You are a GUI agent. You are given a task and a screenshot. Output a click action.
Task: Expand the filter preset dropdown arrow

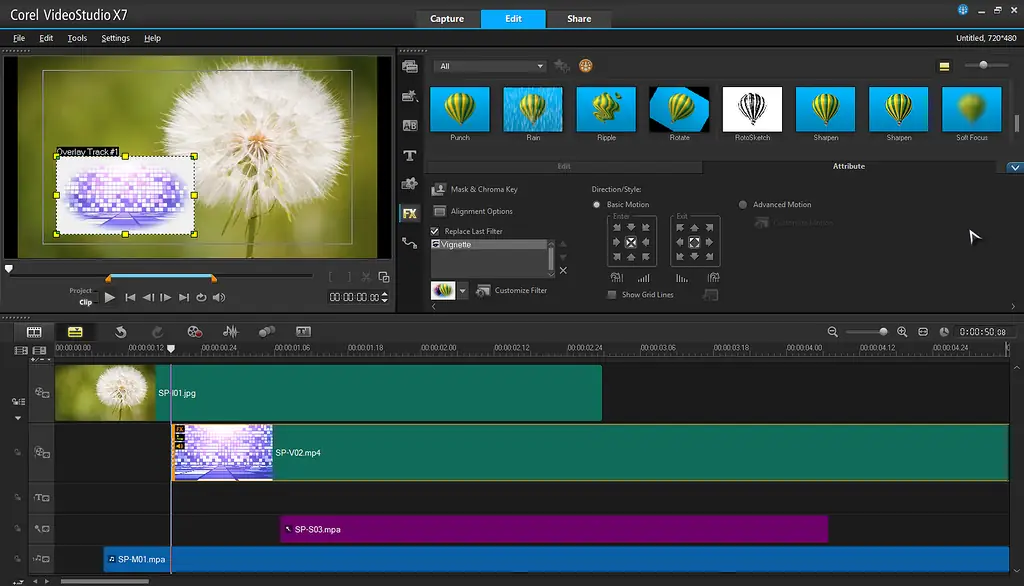pos(462,291)
